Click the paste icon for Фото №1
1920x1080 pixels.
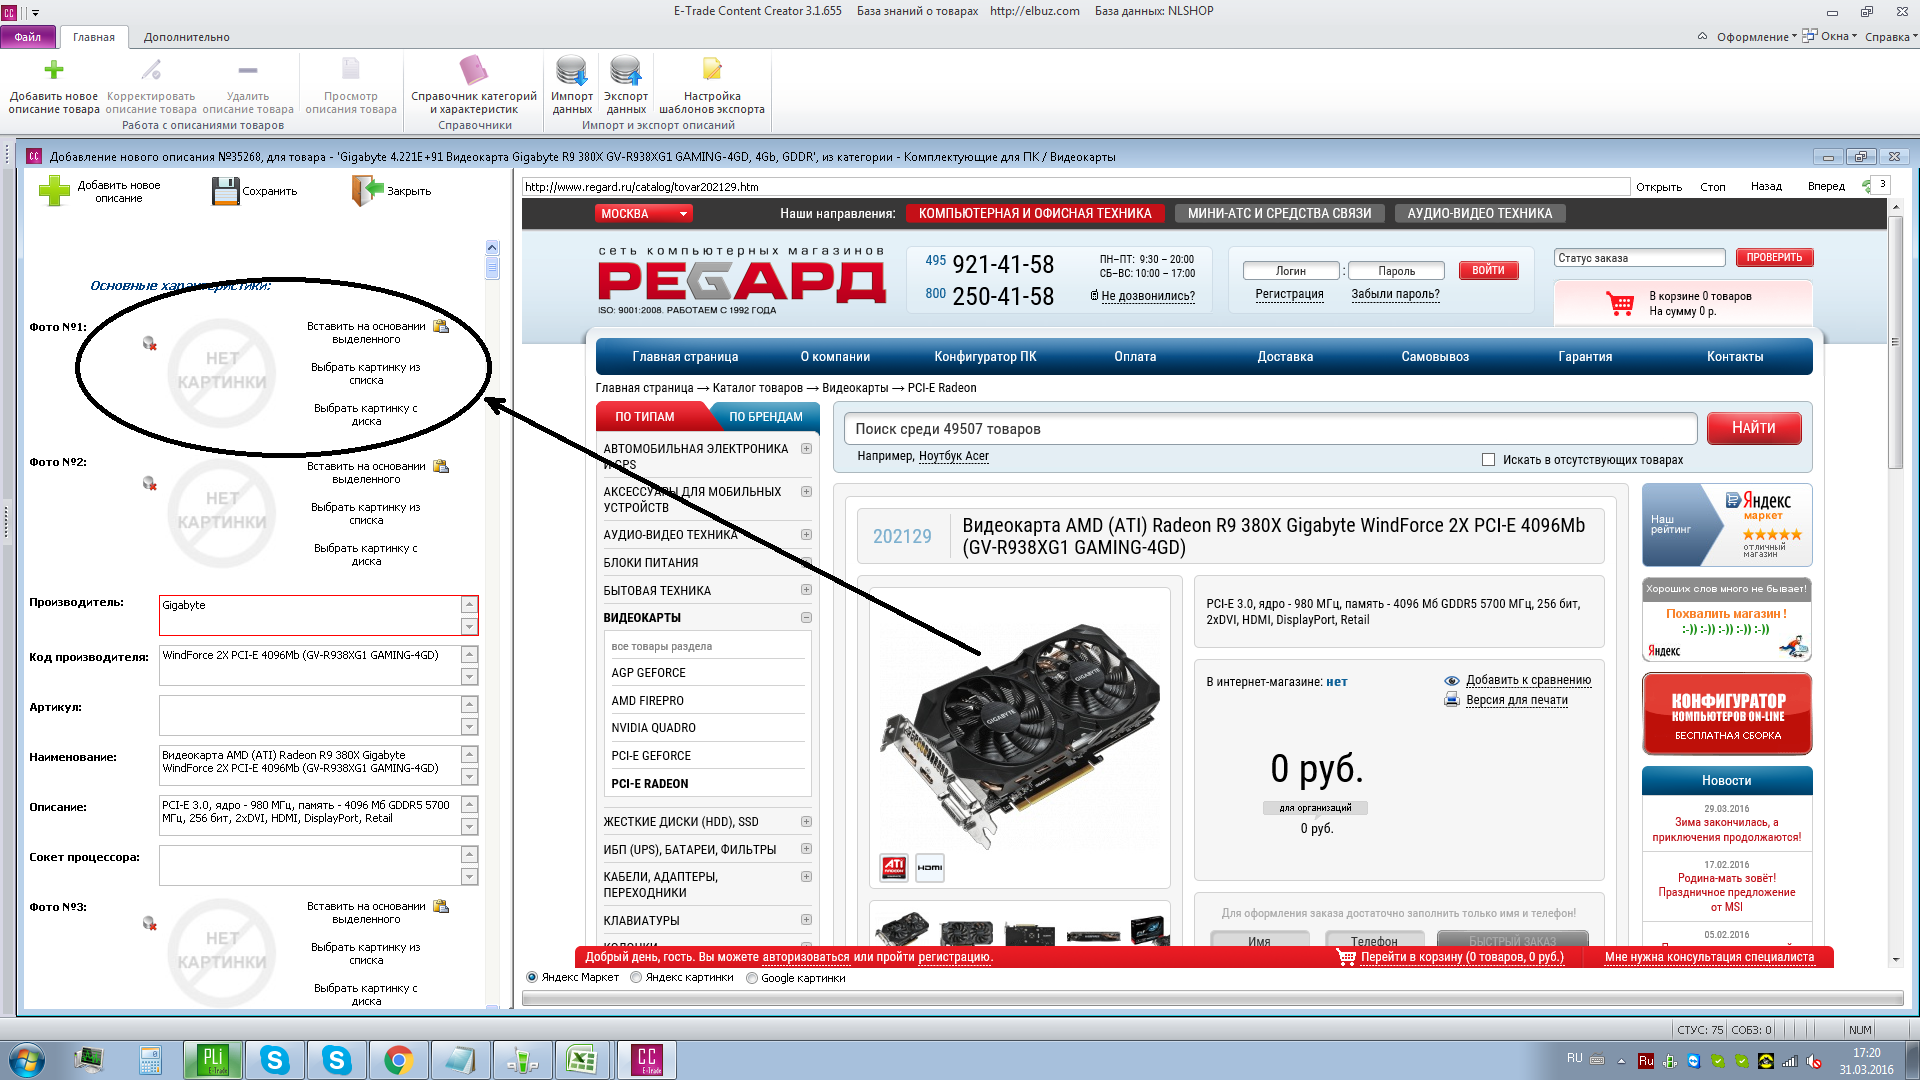tap(441, 326)
